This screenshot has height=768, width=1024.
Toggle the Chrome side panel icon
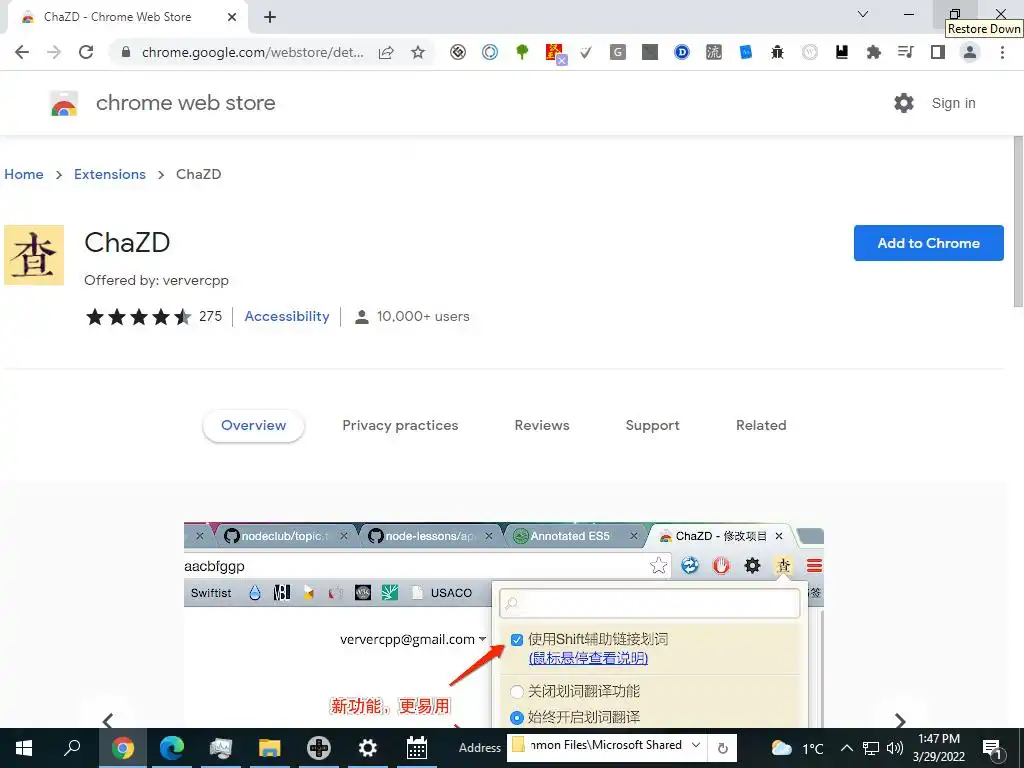click(938, 52)
